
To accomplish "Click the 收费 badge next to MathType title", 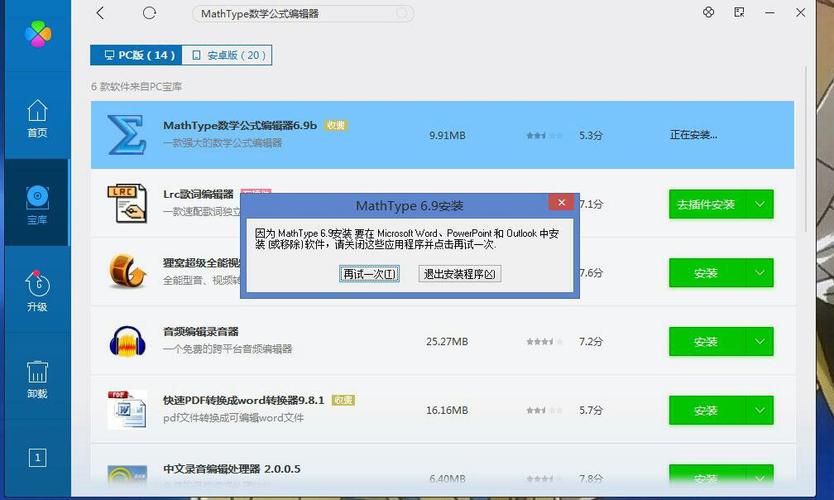I will coord(336,126).
